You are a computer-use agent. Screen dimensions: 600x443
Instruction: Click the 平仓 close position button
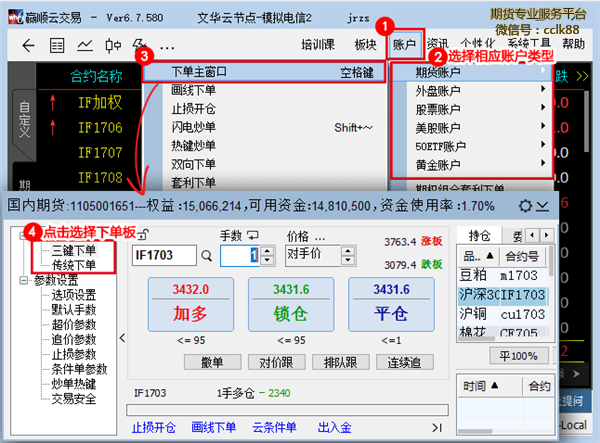(x=391, y=304)
